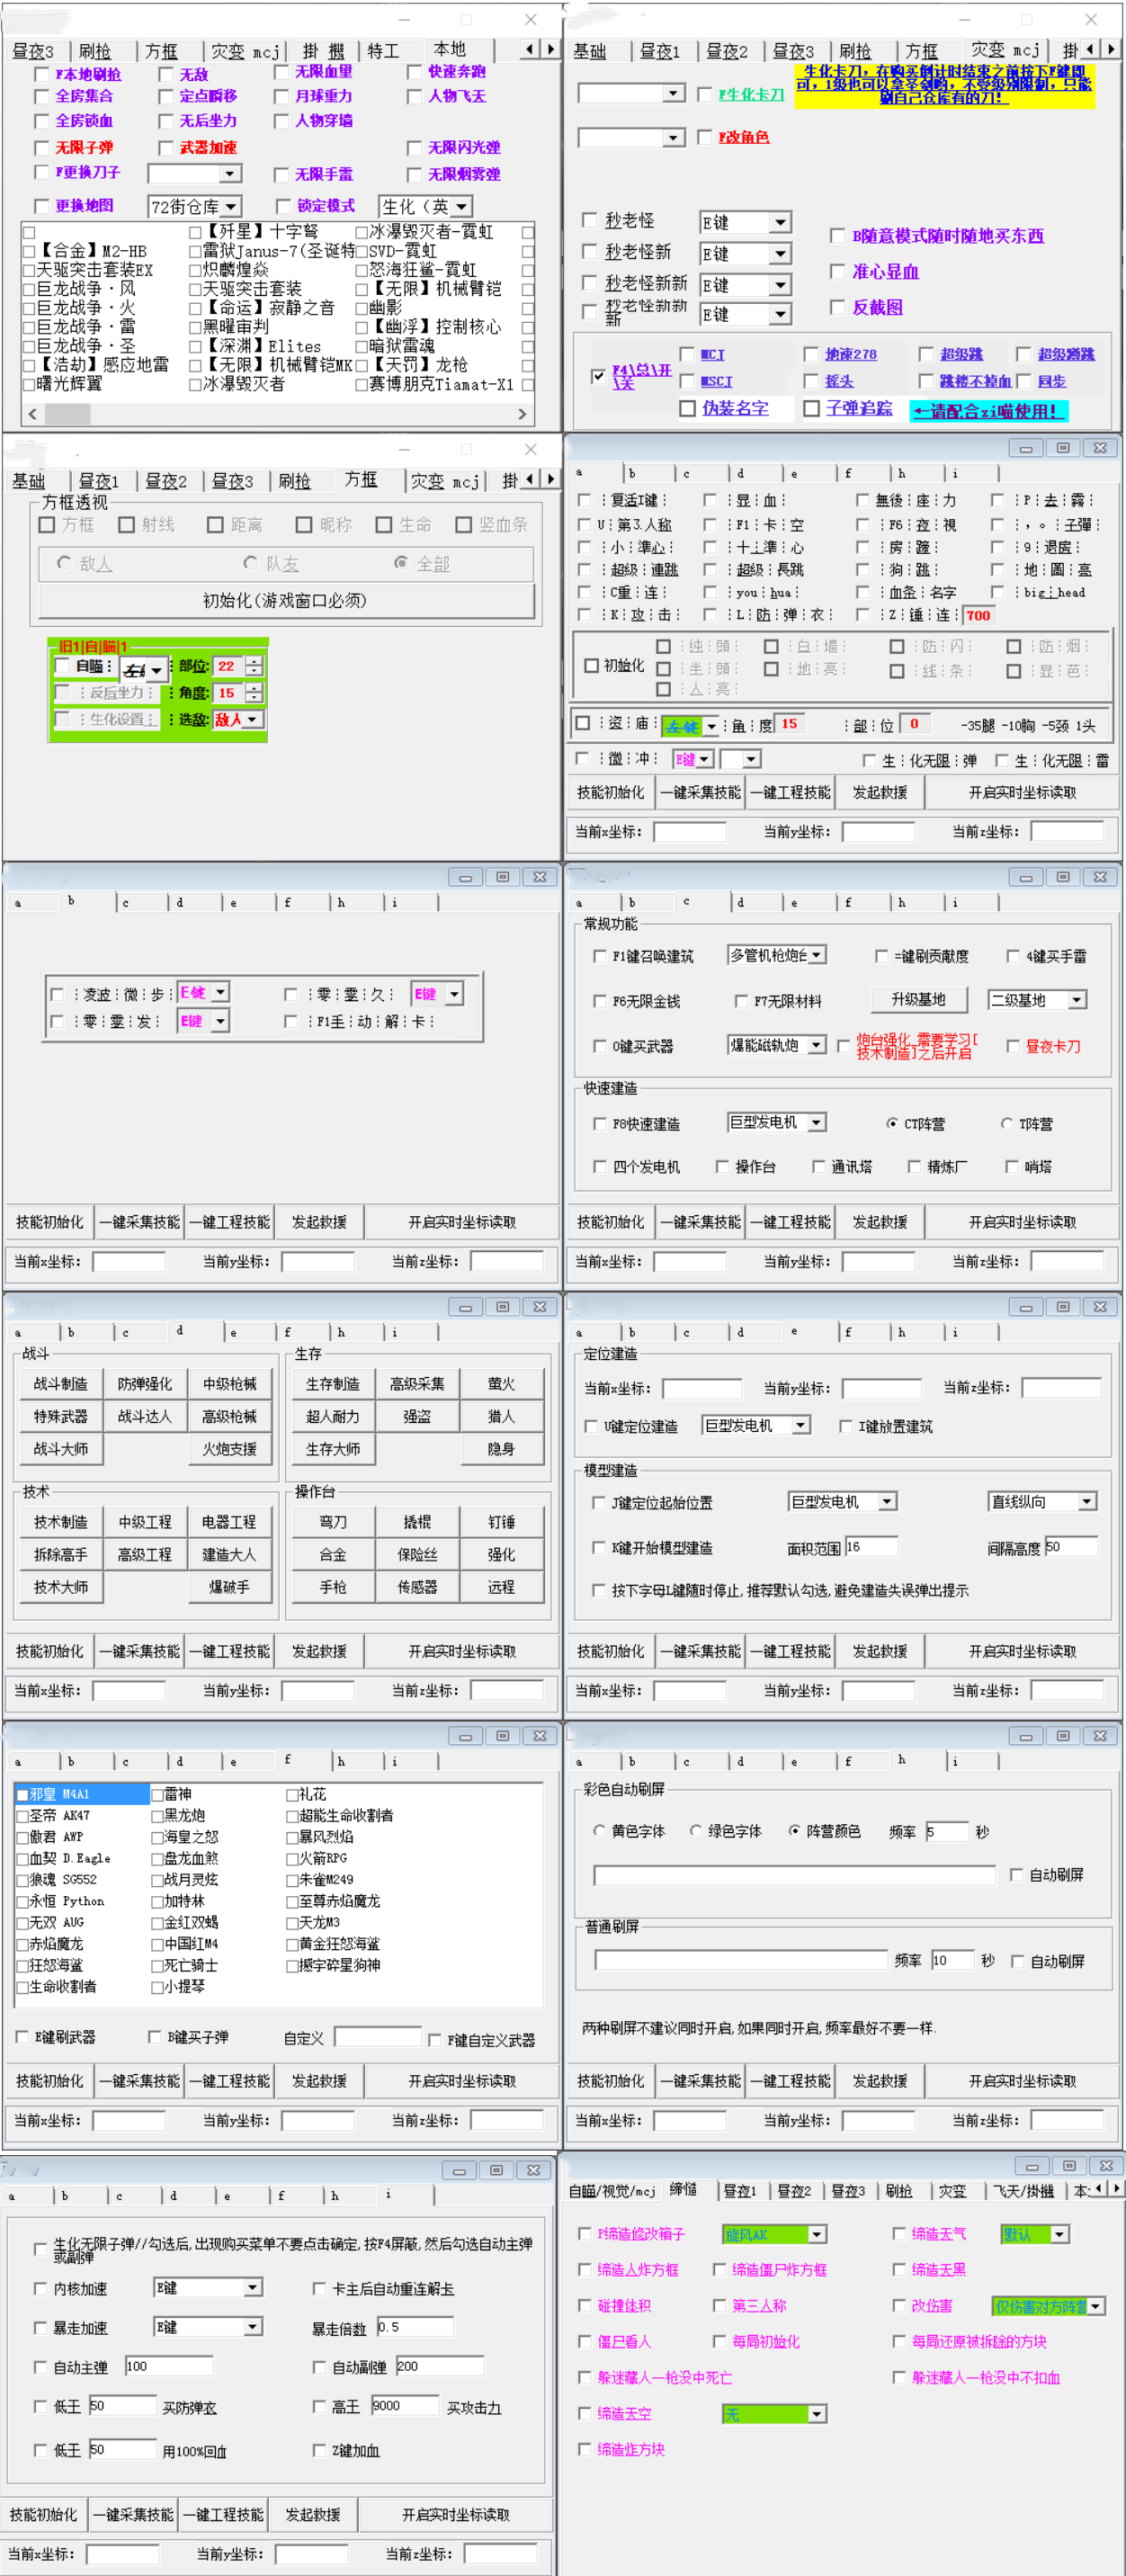Image resolution: width=1126 pixels, height=2576 pixels.
Task: Click the 暴走倍数 input field
Action: [x=415, y=2327]
